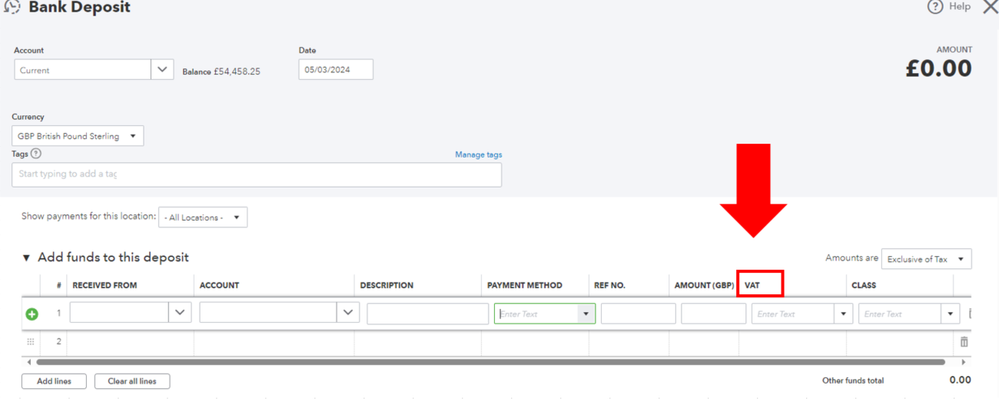The image size is (999, 399).
Task: Open Received From dropdown in row 1
Action: point(180,312)
